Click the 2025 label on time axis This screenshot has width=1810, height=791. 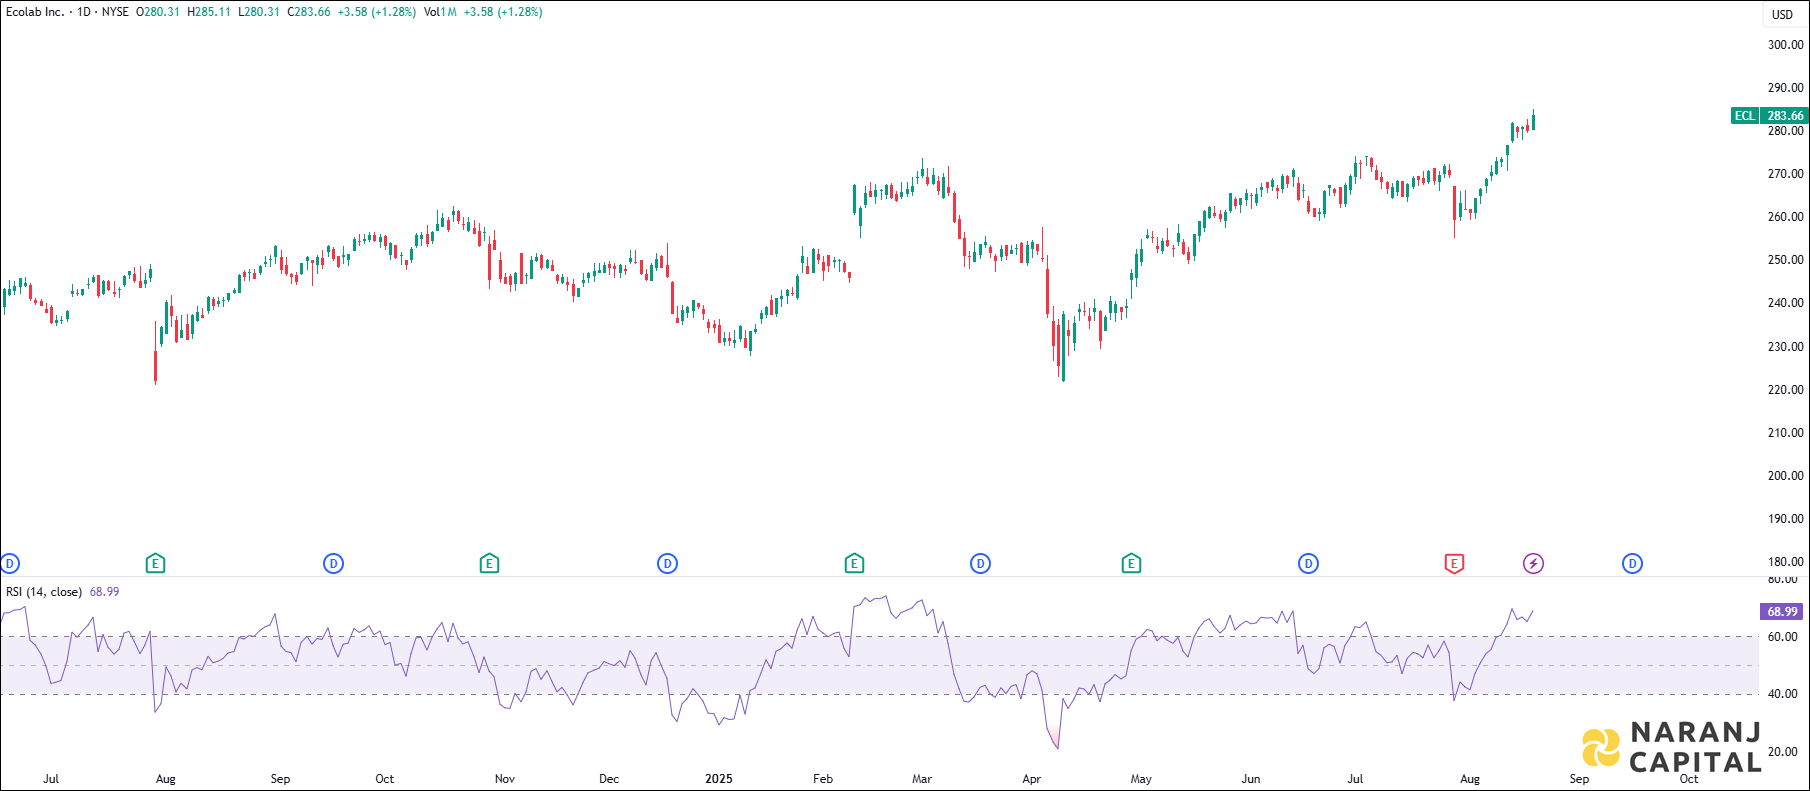tap(719, 779)
